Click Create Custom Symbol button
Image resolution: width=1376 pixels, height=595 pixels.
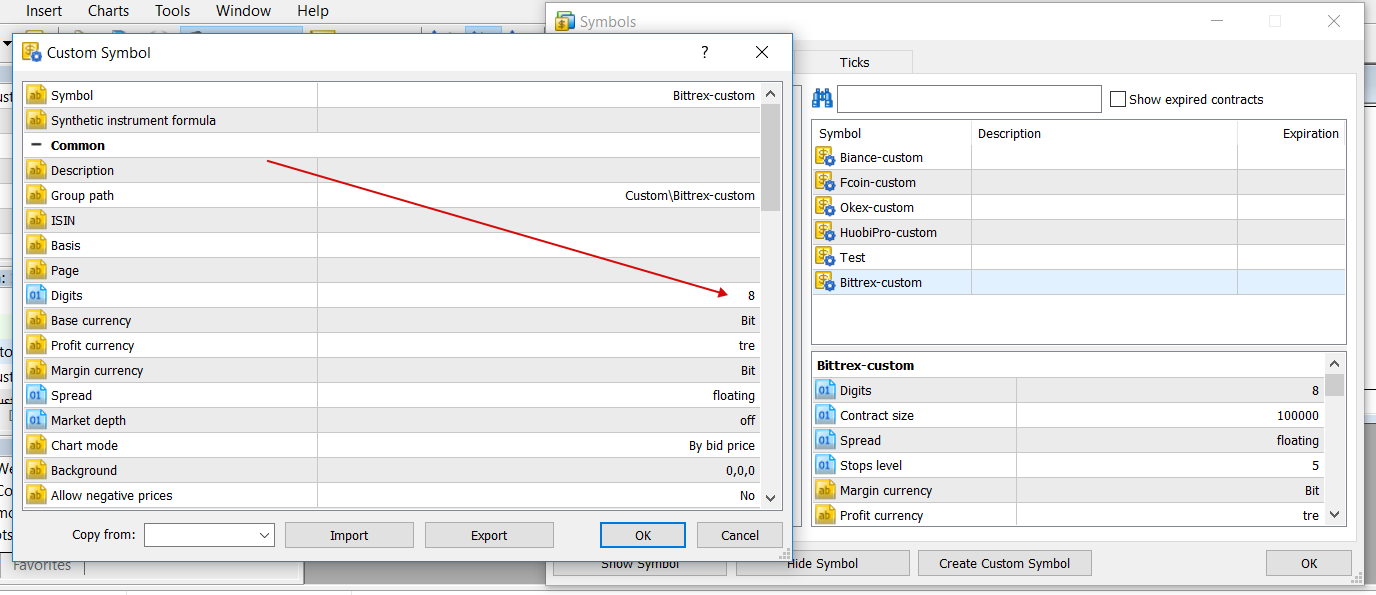[x=1004, y=563]
